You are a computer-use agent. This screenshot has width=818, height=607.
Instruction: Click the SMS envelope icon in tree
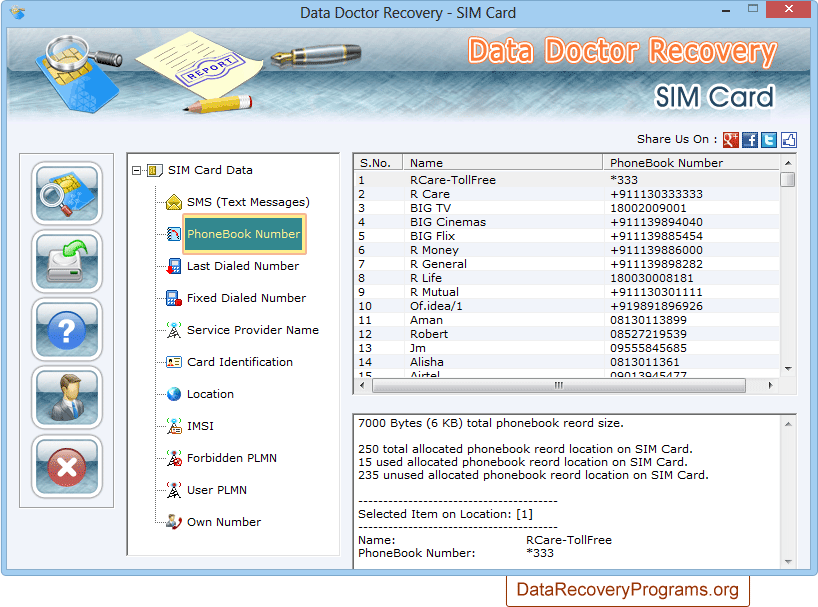click(174, 202)
